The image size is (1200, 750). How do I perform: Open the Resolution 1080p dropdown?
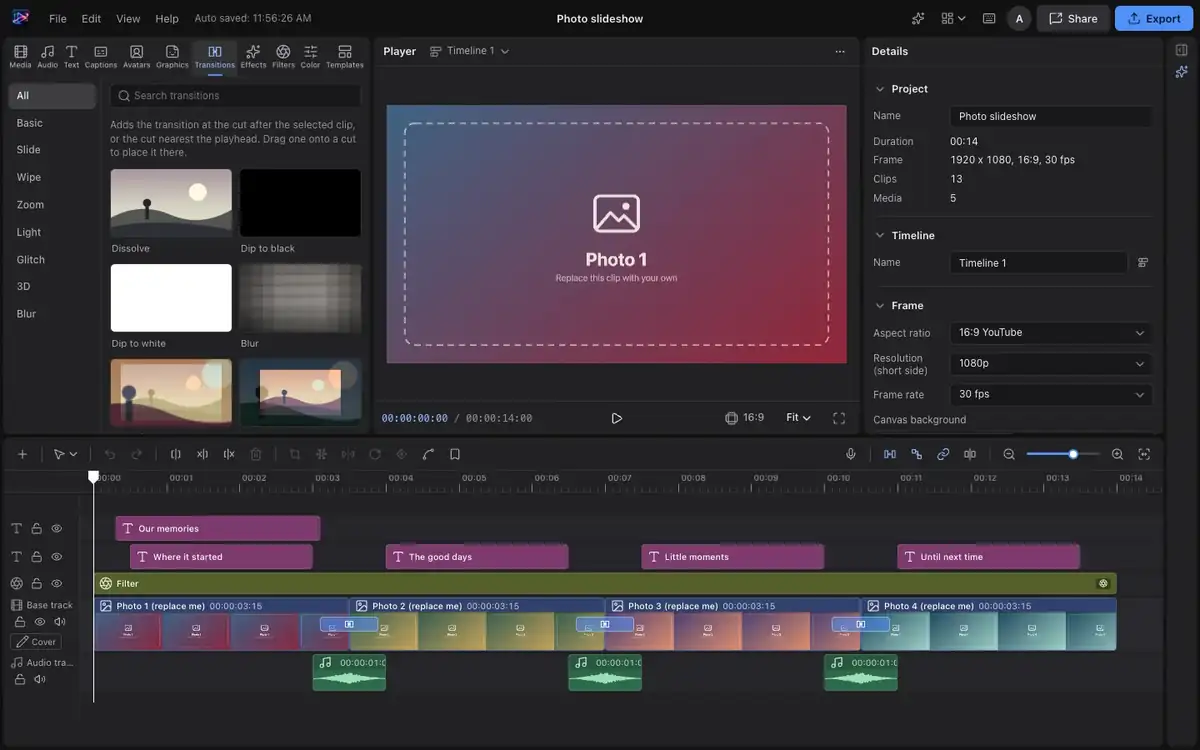pos(1052,364)
